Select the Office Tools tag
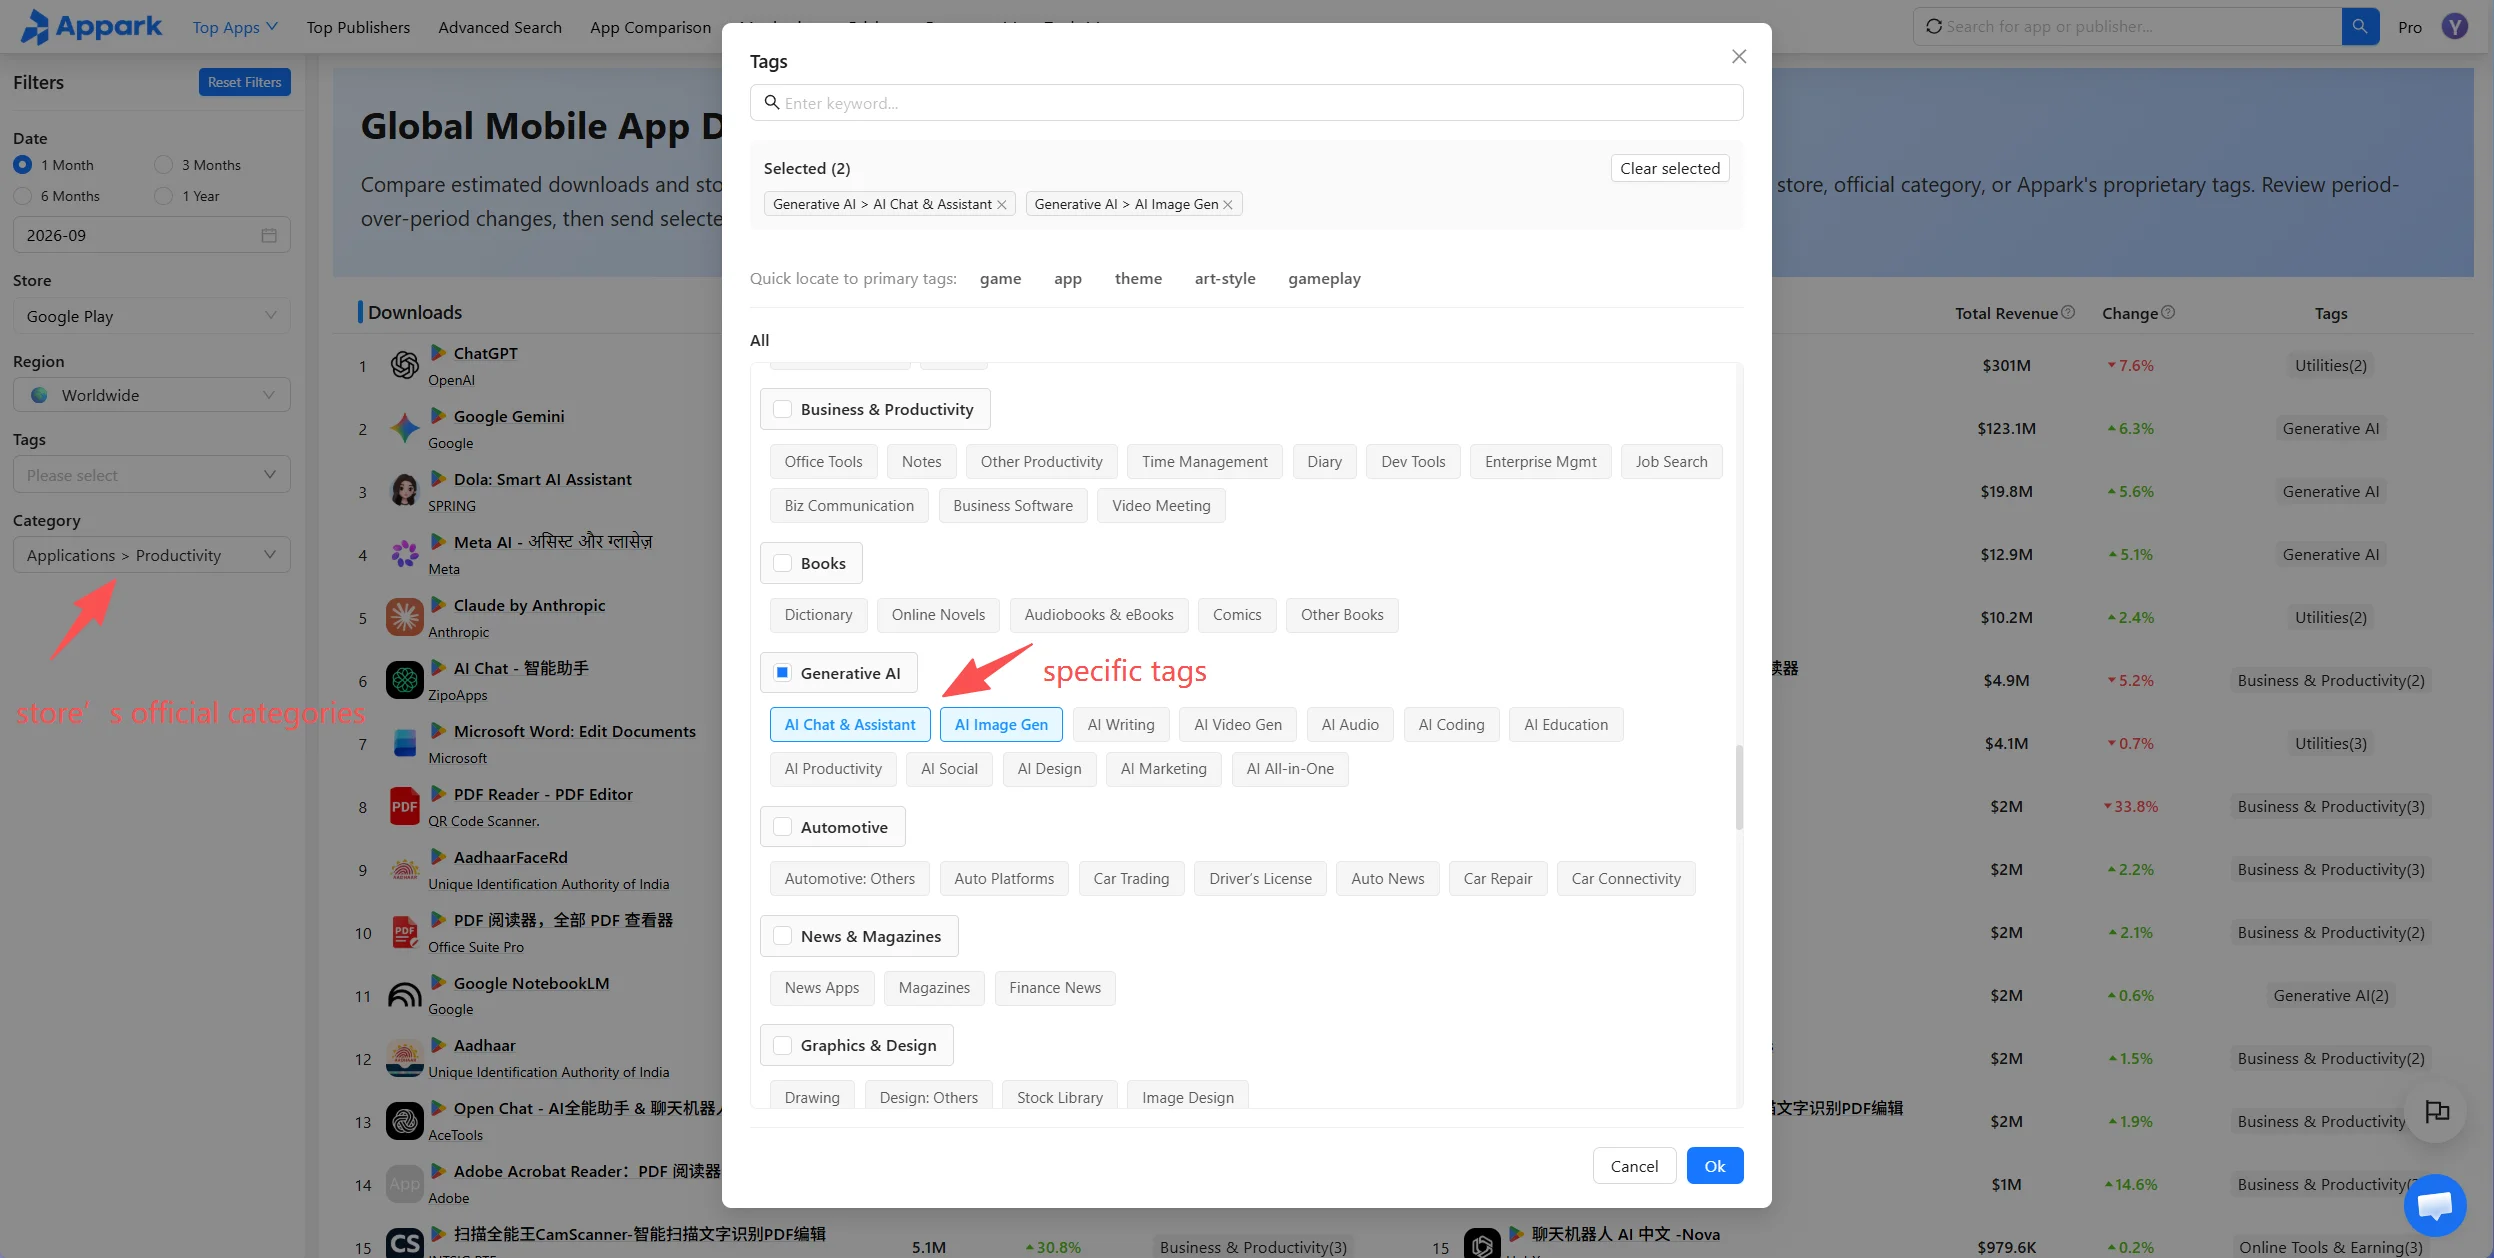 coord(823,462)
